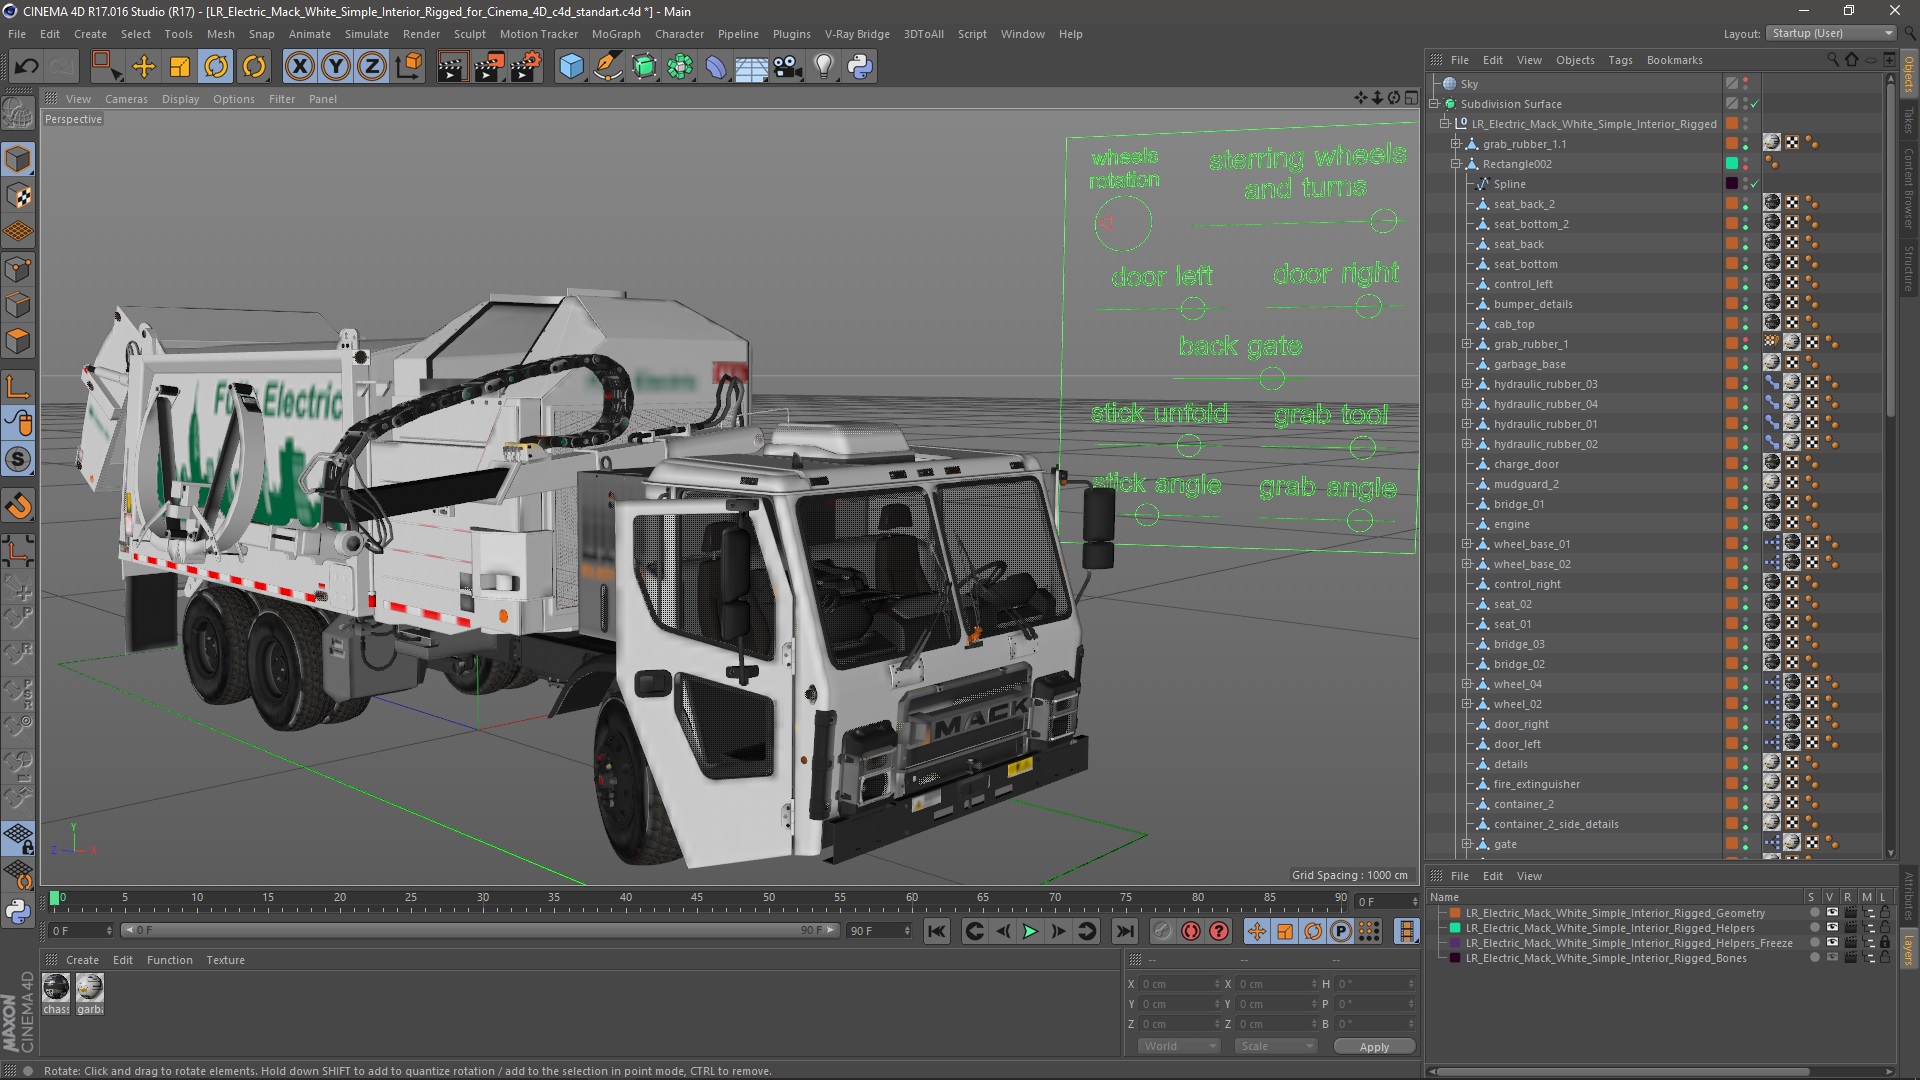The width and height of the screenshot is (1920, 1080).
Task: Add a Cube primitive object
Action: [x=571, y=67]
